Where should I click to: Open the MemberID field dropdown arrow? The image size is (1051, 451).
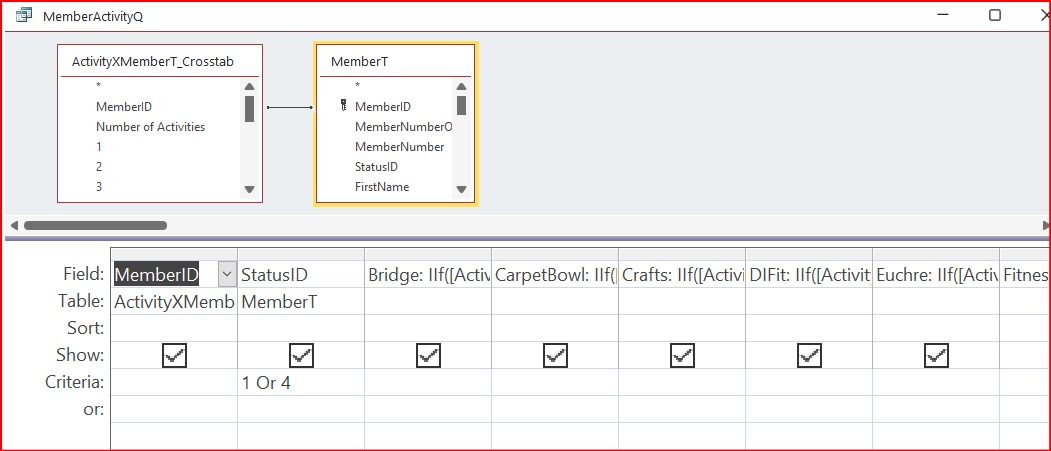(x=227, y=274)
